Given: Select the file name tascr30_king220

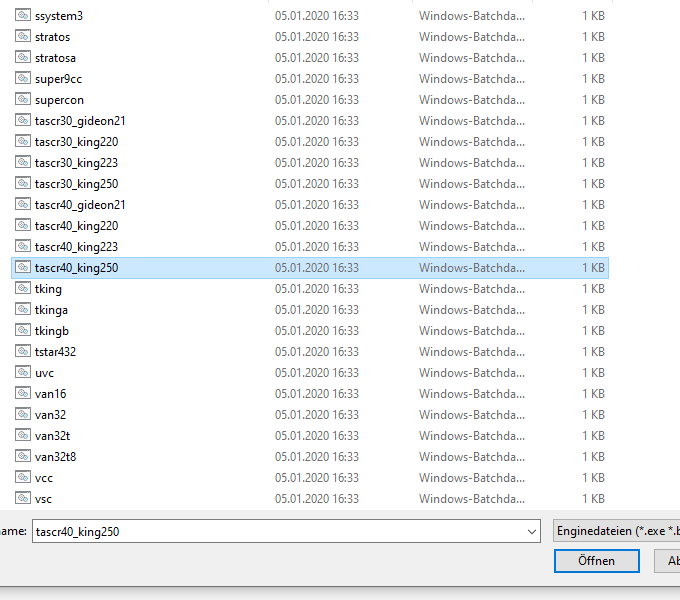Looking at the screenshot, I should 76,142.
